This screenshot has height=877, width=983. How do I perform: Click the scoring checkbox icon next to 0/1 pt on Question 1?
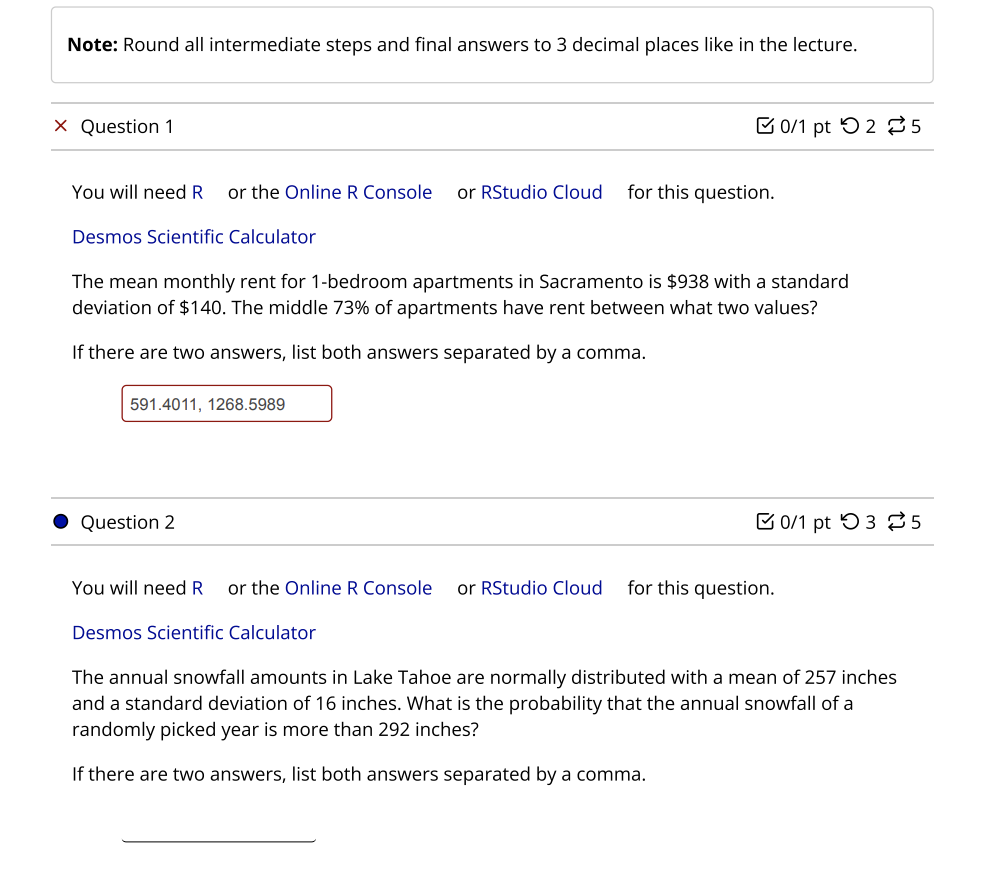(x=766, y=126)
